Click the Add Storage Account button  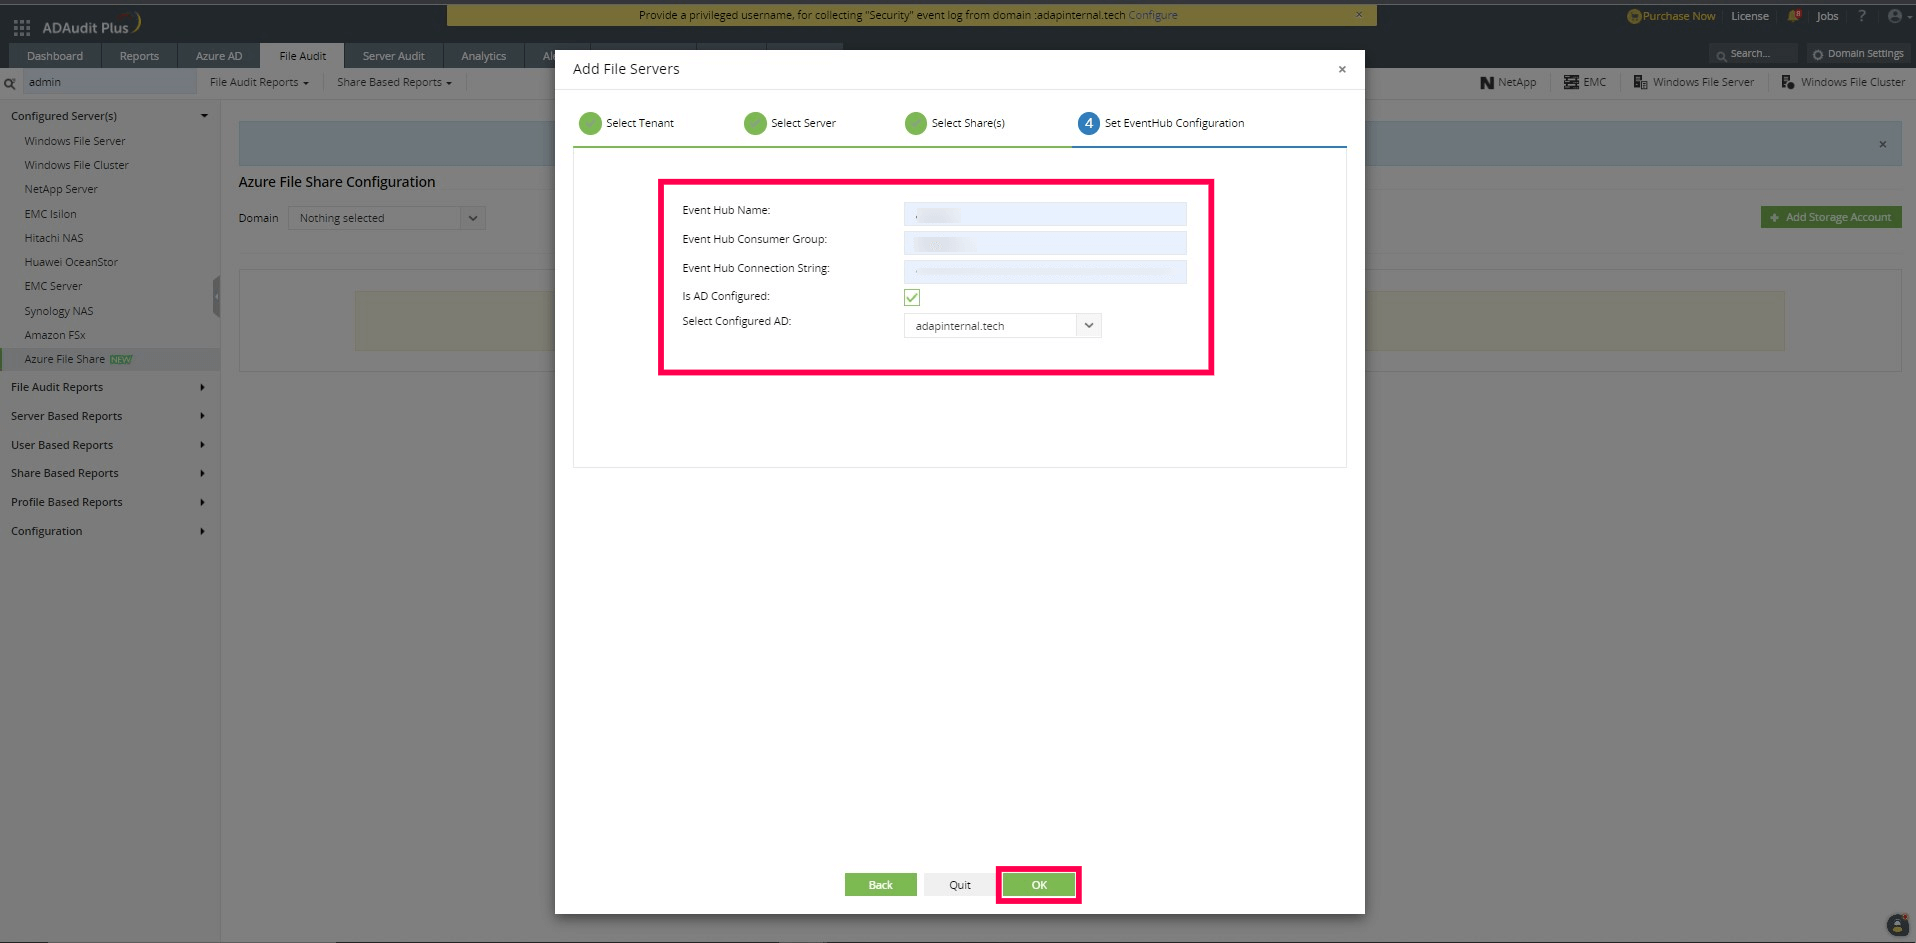[1830, 216]
